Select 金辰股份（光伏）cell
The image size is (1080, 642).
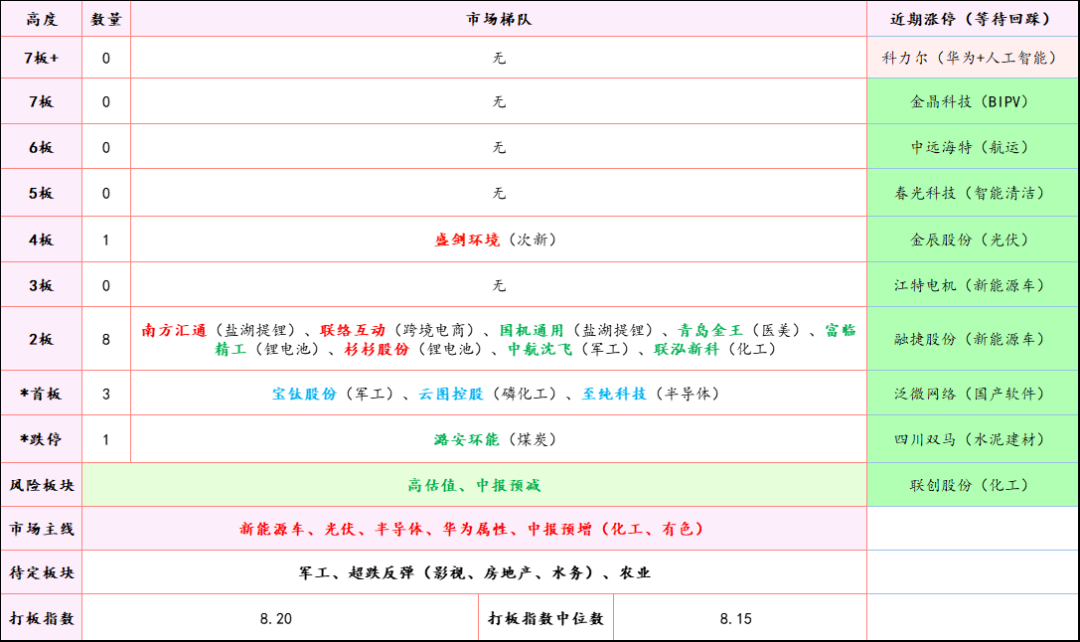coord(972,240)
